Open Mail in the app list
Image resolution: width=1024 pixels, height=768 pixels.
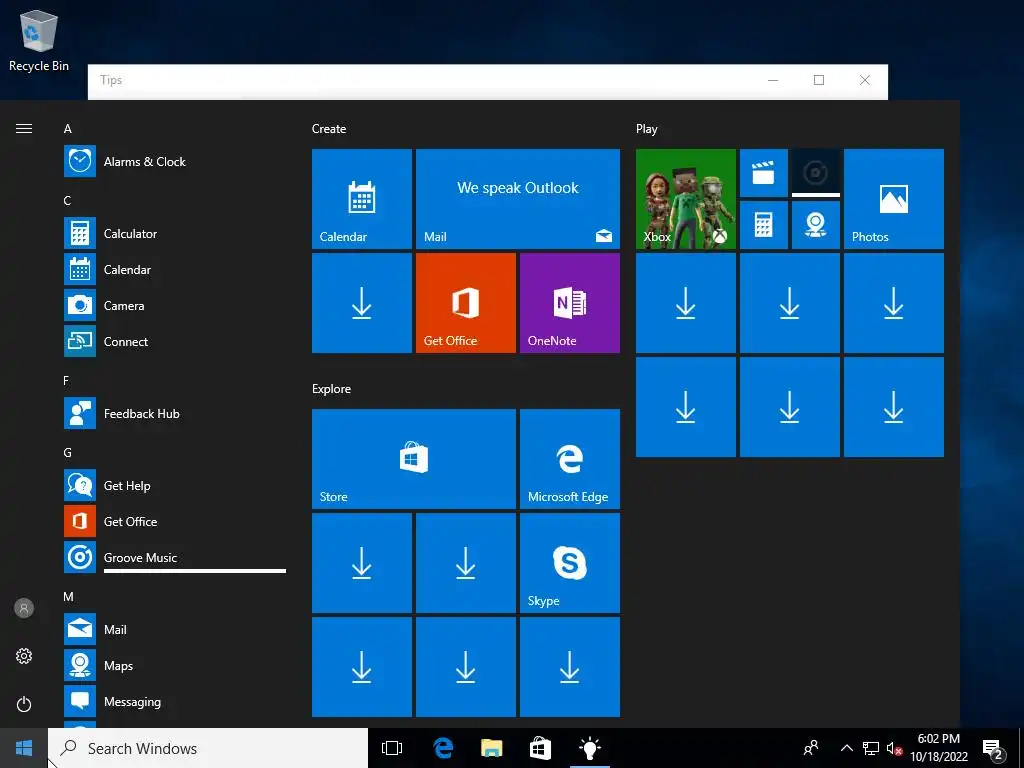click(174, 630)
